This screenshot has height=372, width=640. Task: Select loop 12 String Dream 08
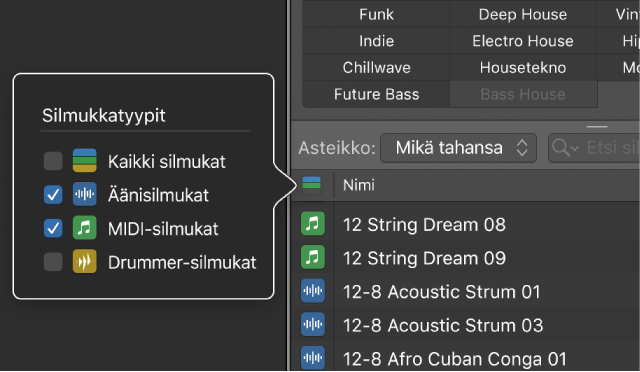coord(424,225)
